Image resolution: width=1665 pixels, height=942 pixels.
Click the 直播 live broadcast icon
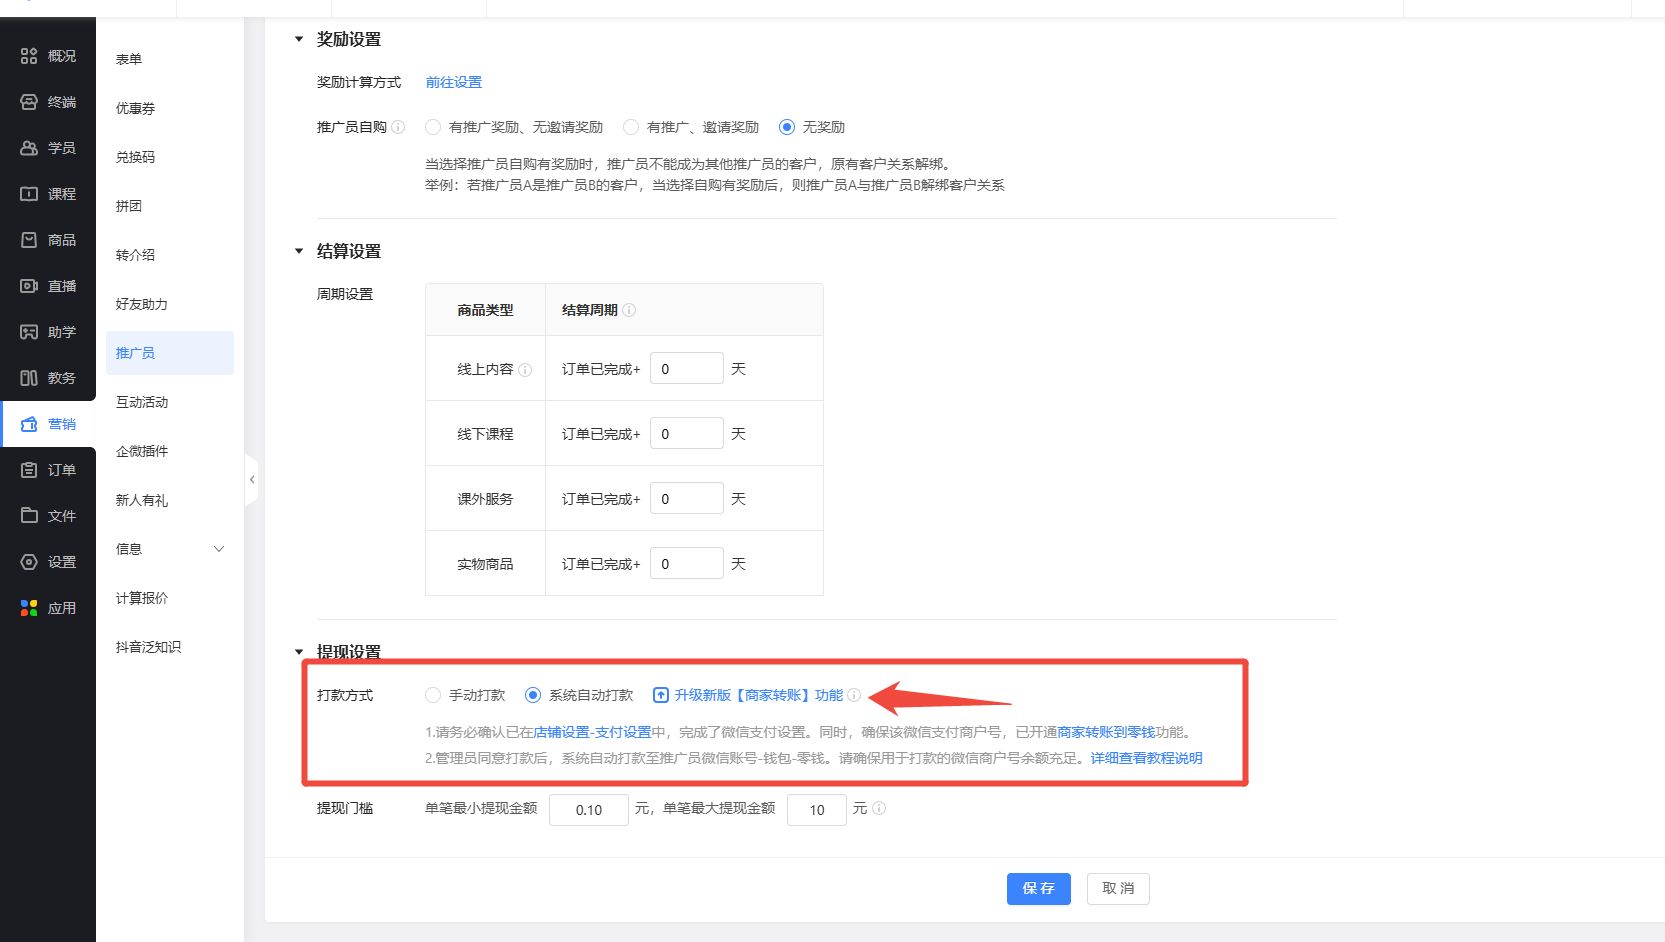pyautogui.click(x=29, y=286)
